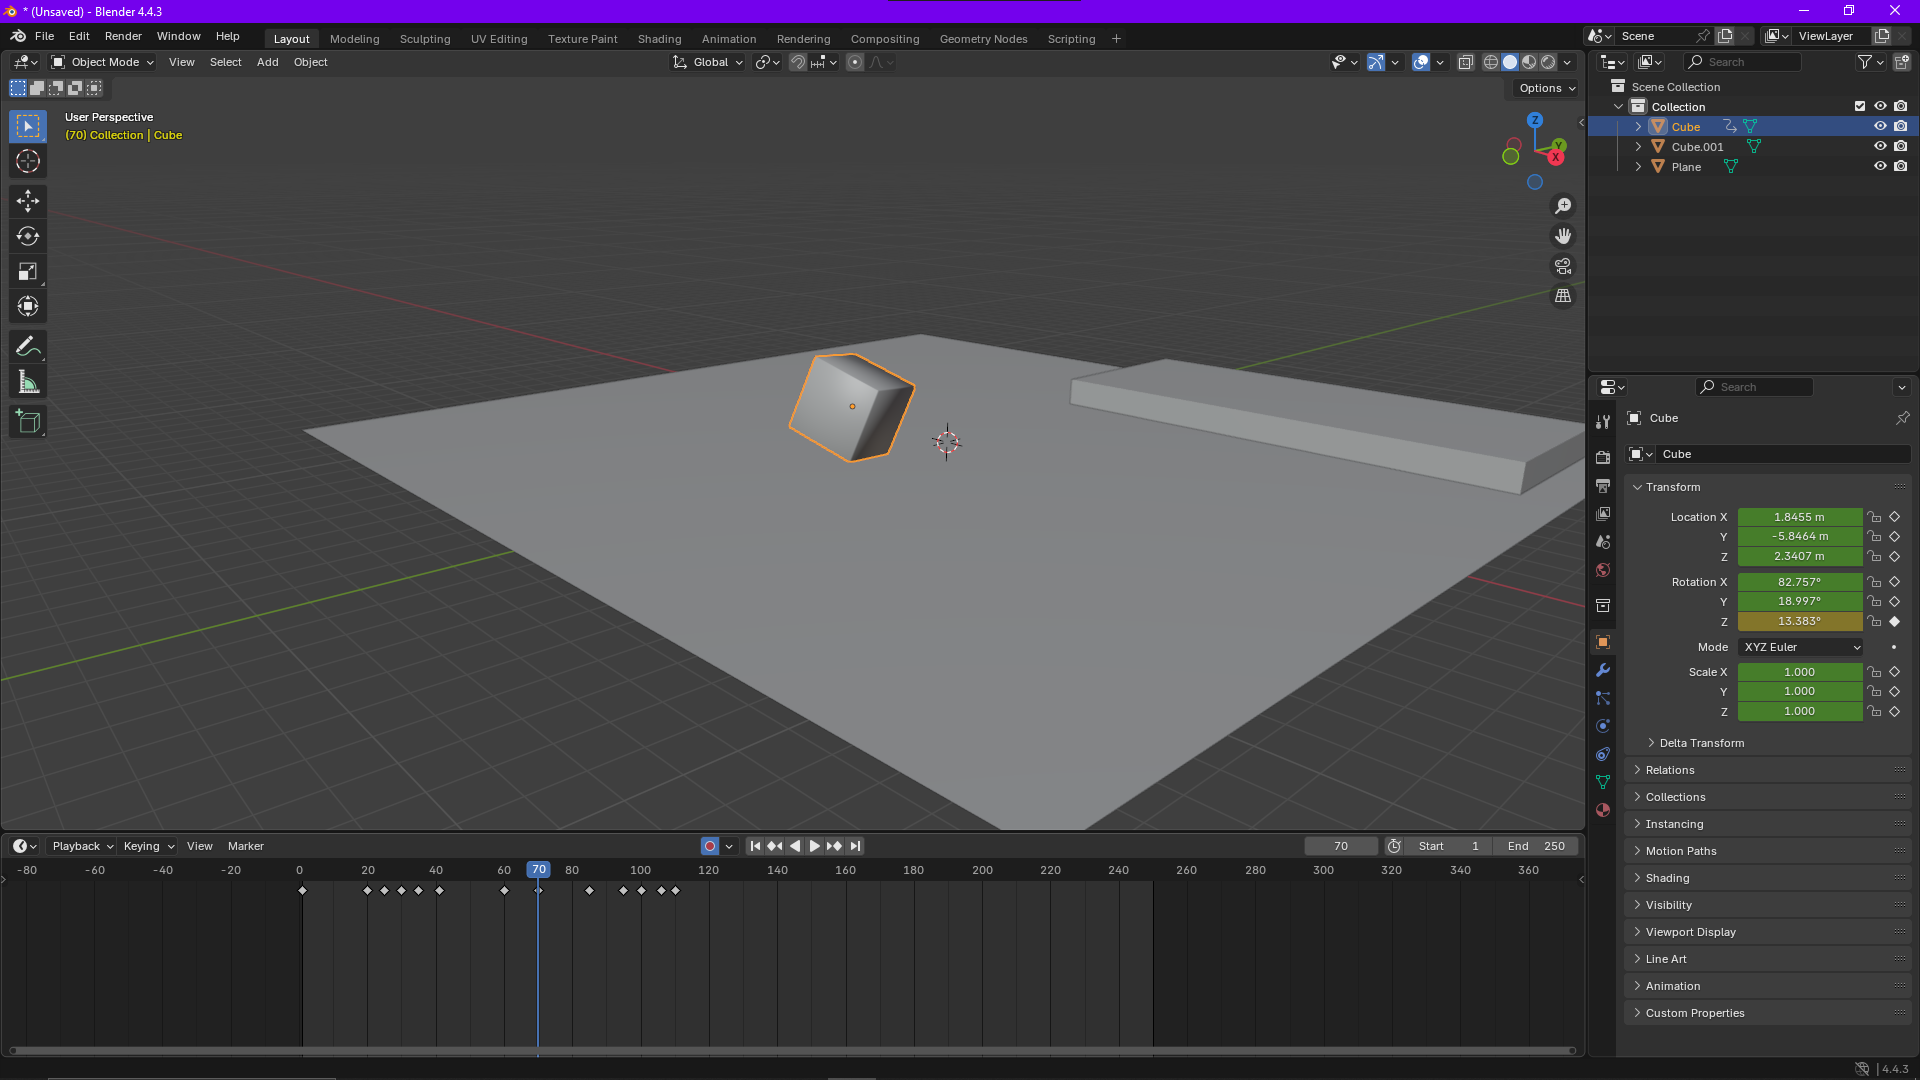
Task: Open the Object Data properties tab
Action: [x=1603, y=782]
